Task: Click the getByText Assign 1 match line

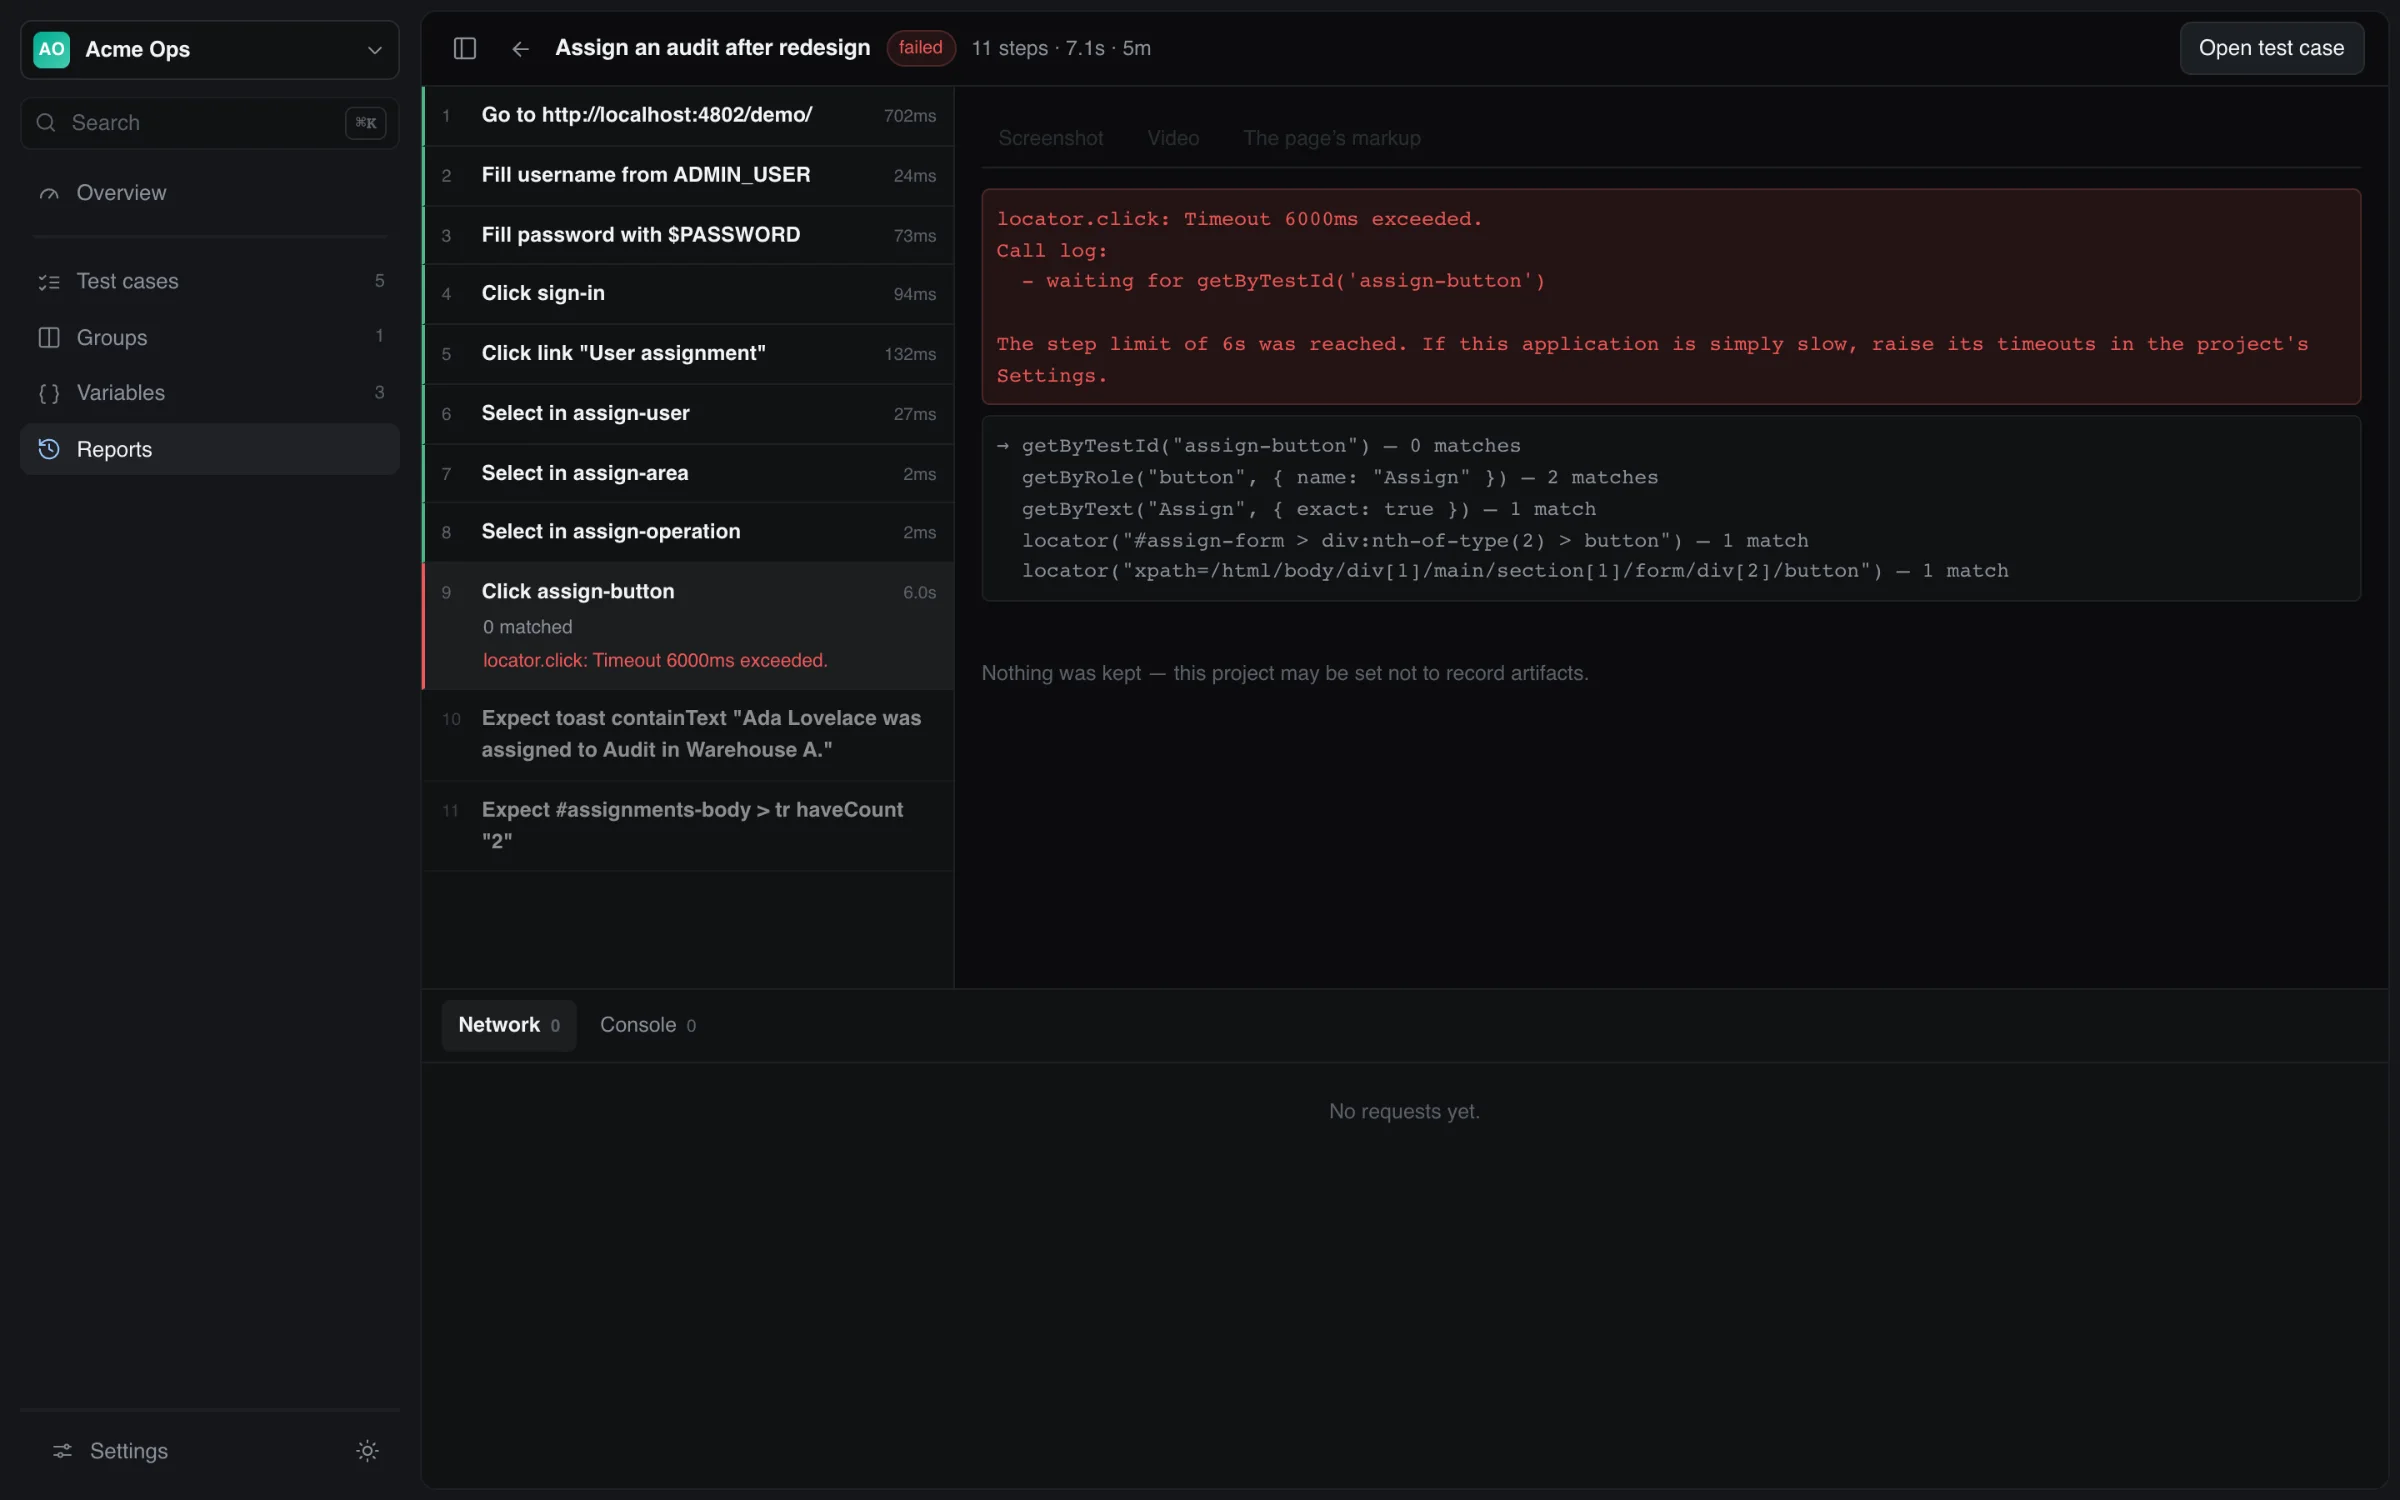Action: pos(1308,509)
